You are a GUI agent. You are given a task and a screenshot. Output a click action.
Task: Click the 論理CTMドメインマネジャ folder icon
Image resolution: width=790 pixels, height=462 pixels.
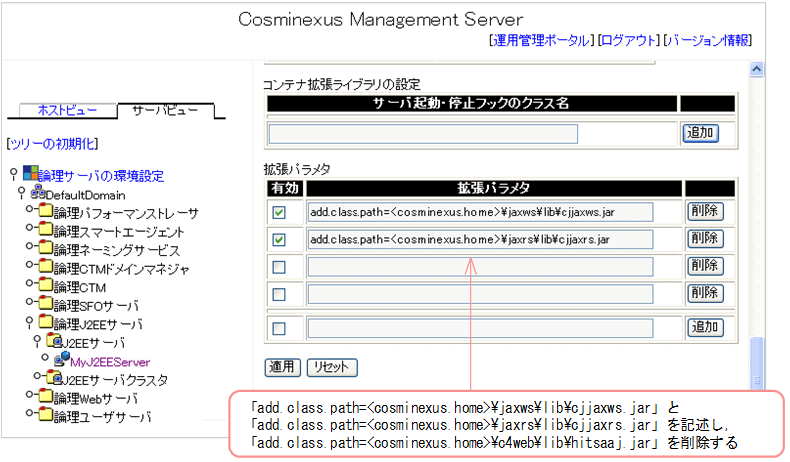(x=46, y=267)
